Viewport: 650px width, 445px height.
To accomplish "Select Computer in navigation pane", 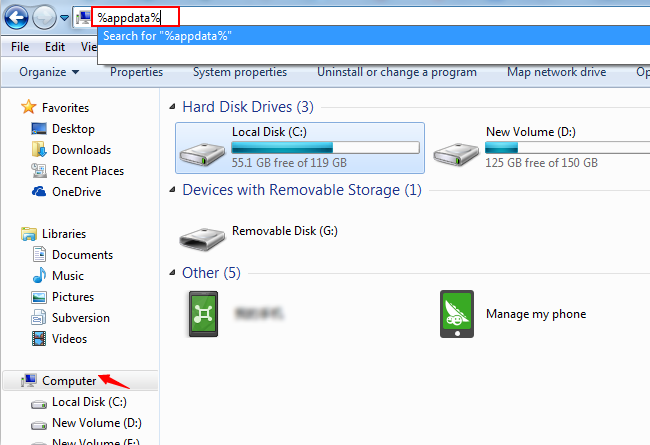I will tap(69, 381).
